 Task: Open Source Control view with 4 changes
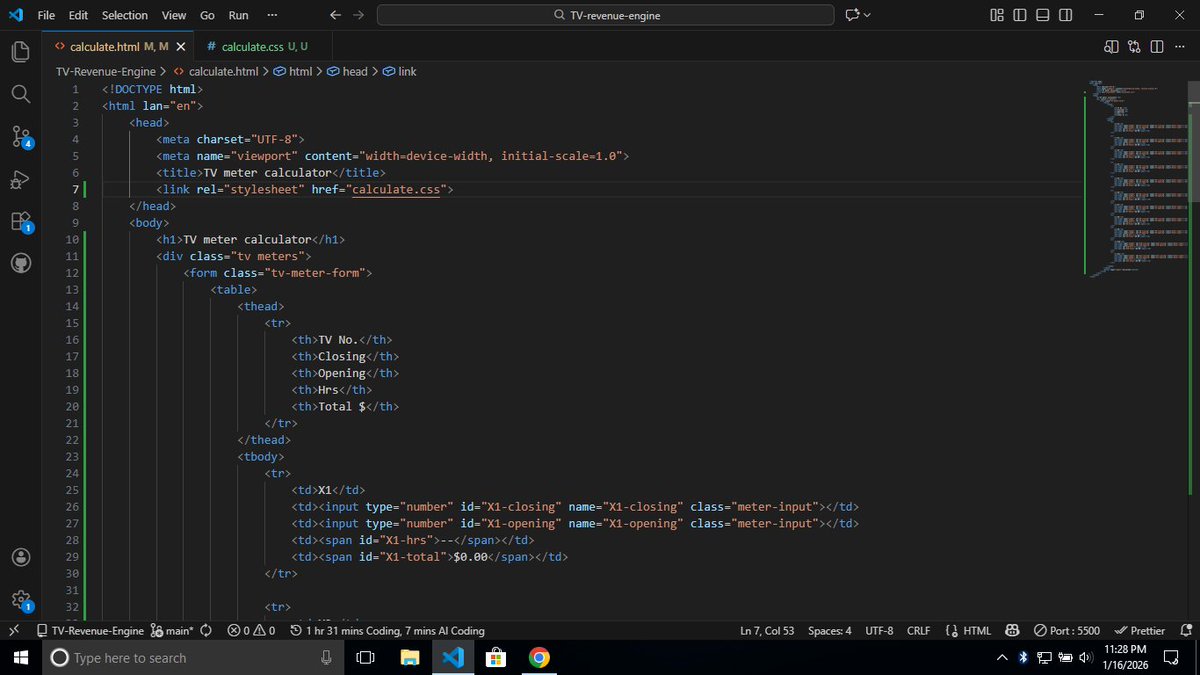21,136
